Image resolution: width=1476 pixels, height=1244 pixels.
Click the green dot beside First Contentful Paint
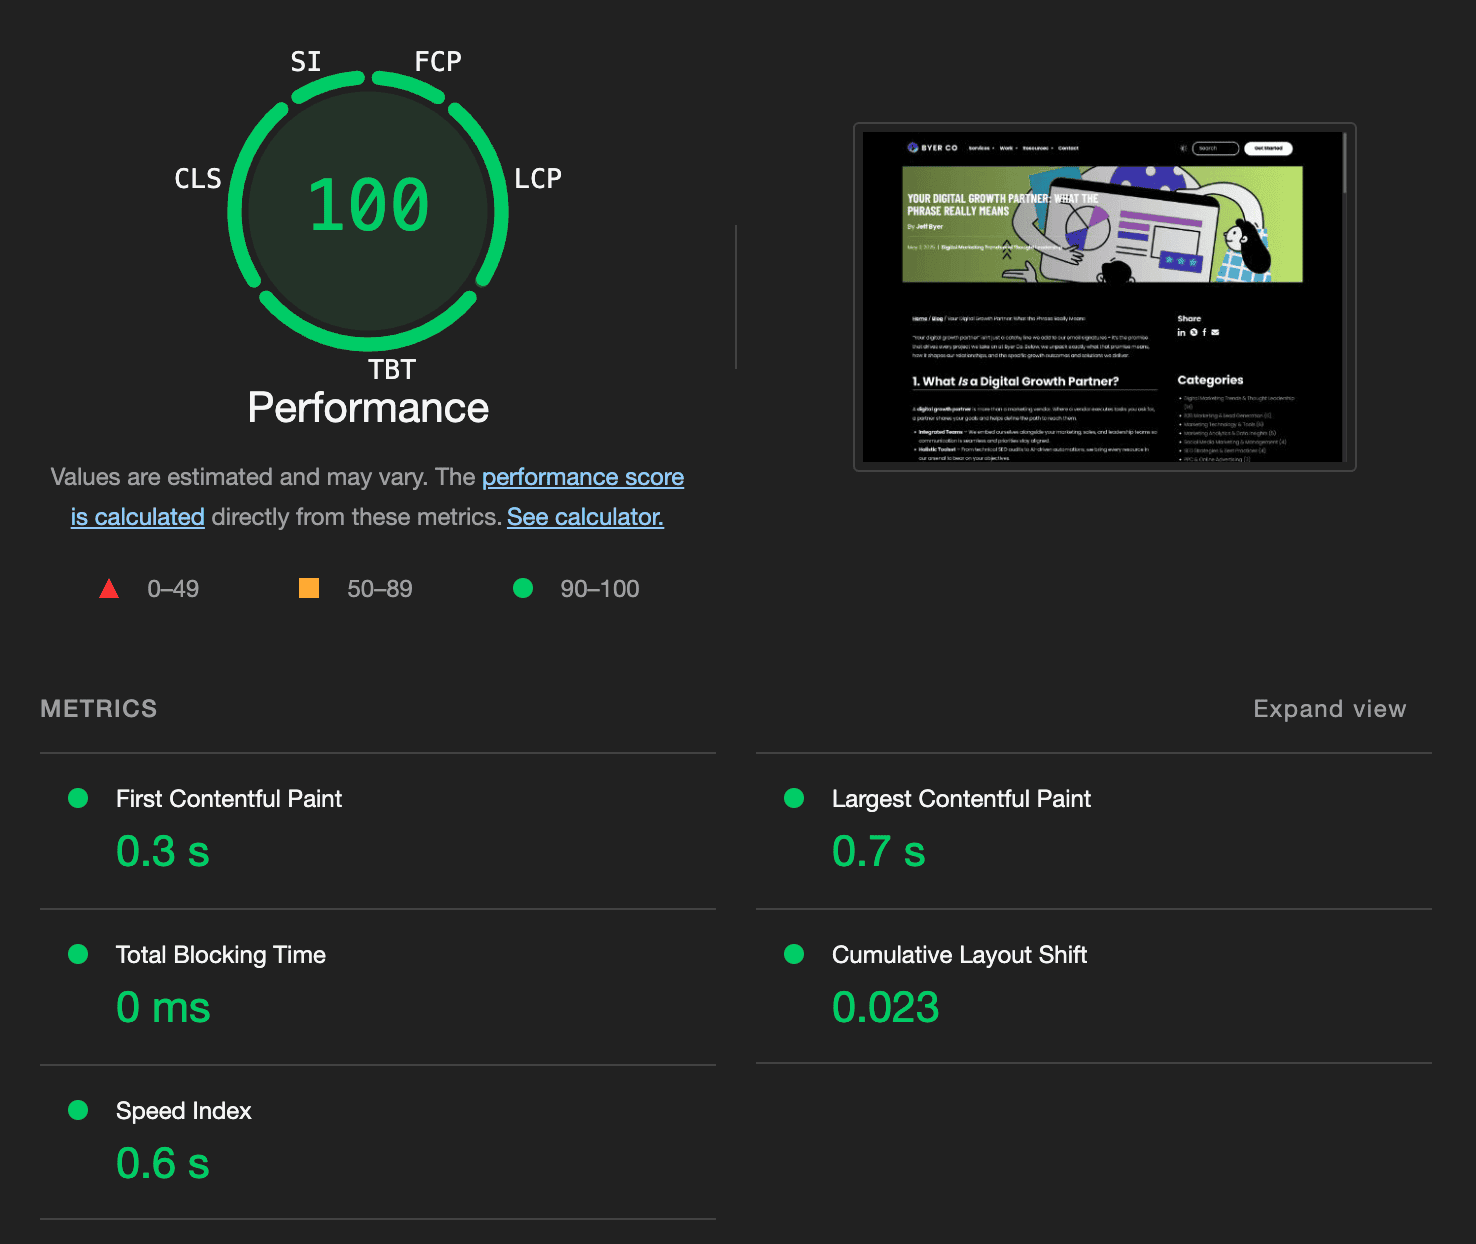(78, 798)
